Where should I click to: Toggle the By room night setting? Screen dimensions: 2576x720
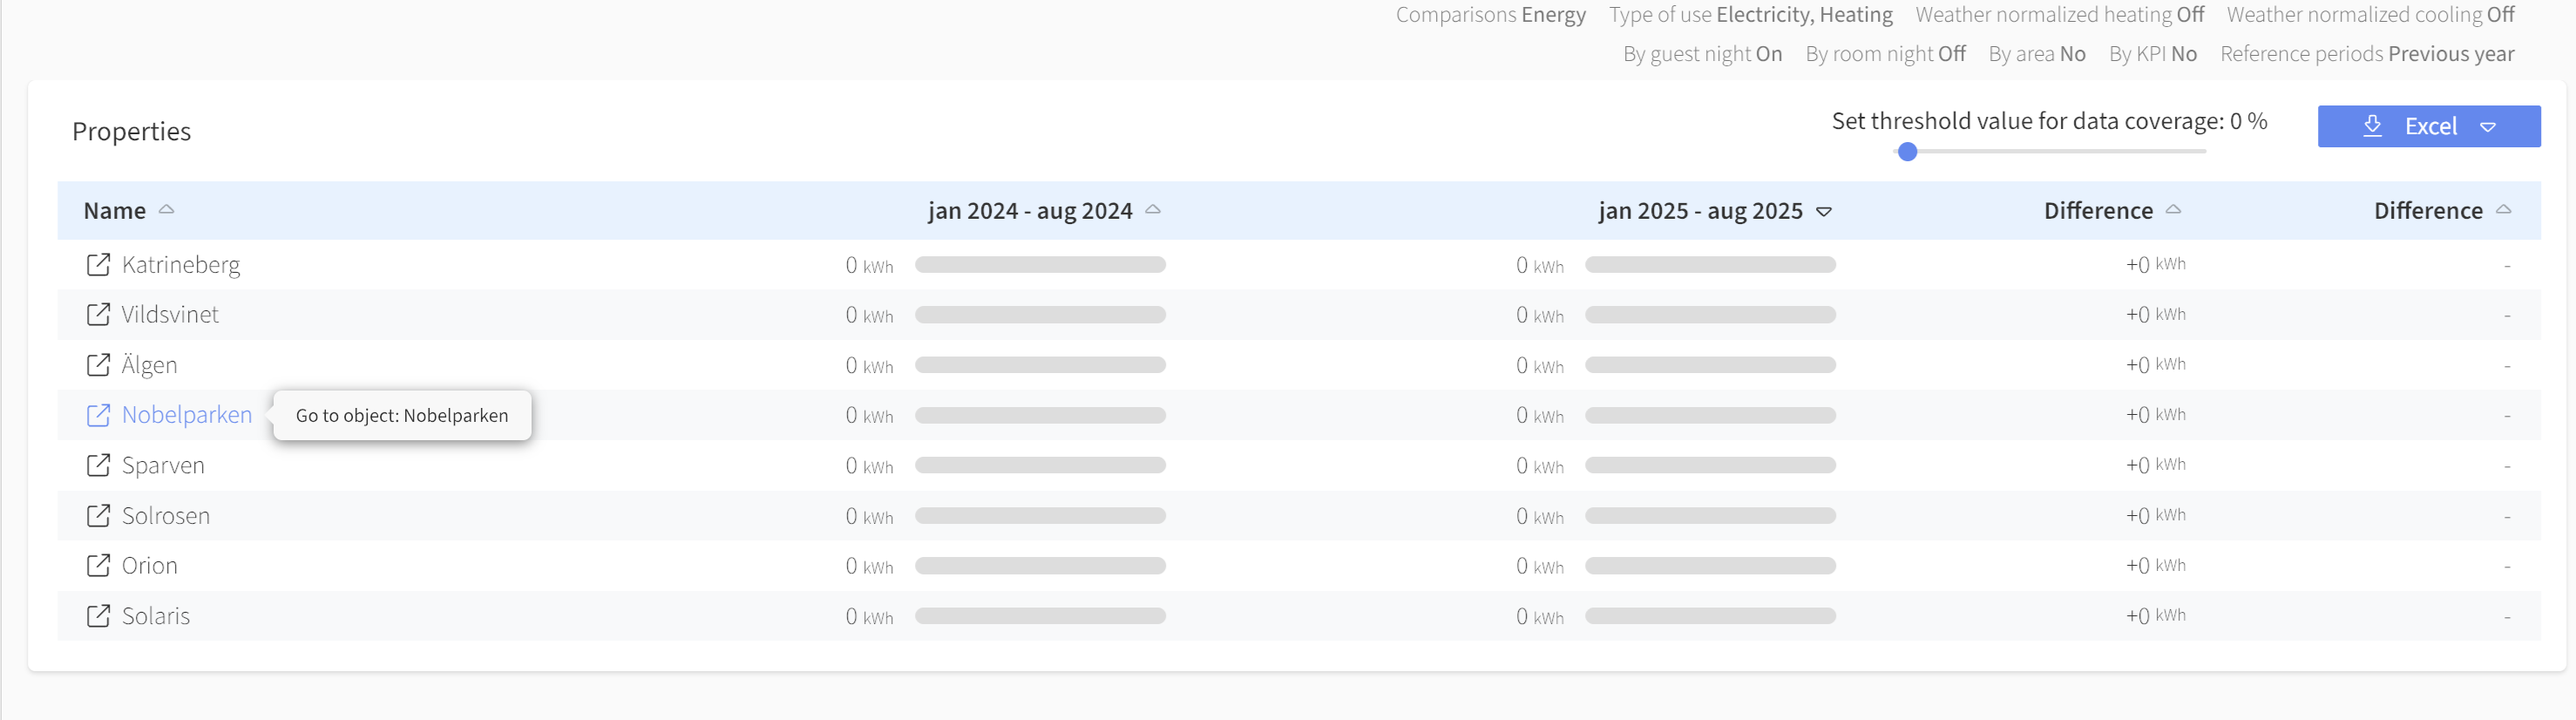pos(1884,54)
